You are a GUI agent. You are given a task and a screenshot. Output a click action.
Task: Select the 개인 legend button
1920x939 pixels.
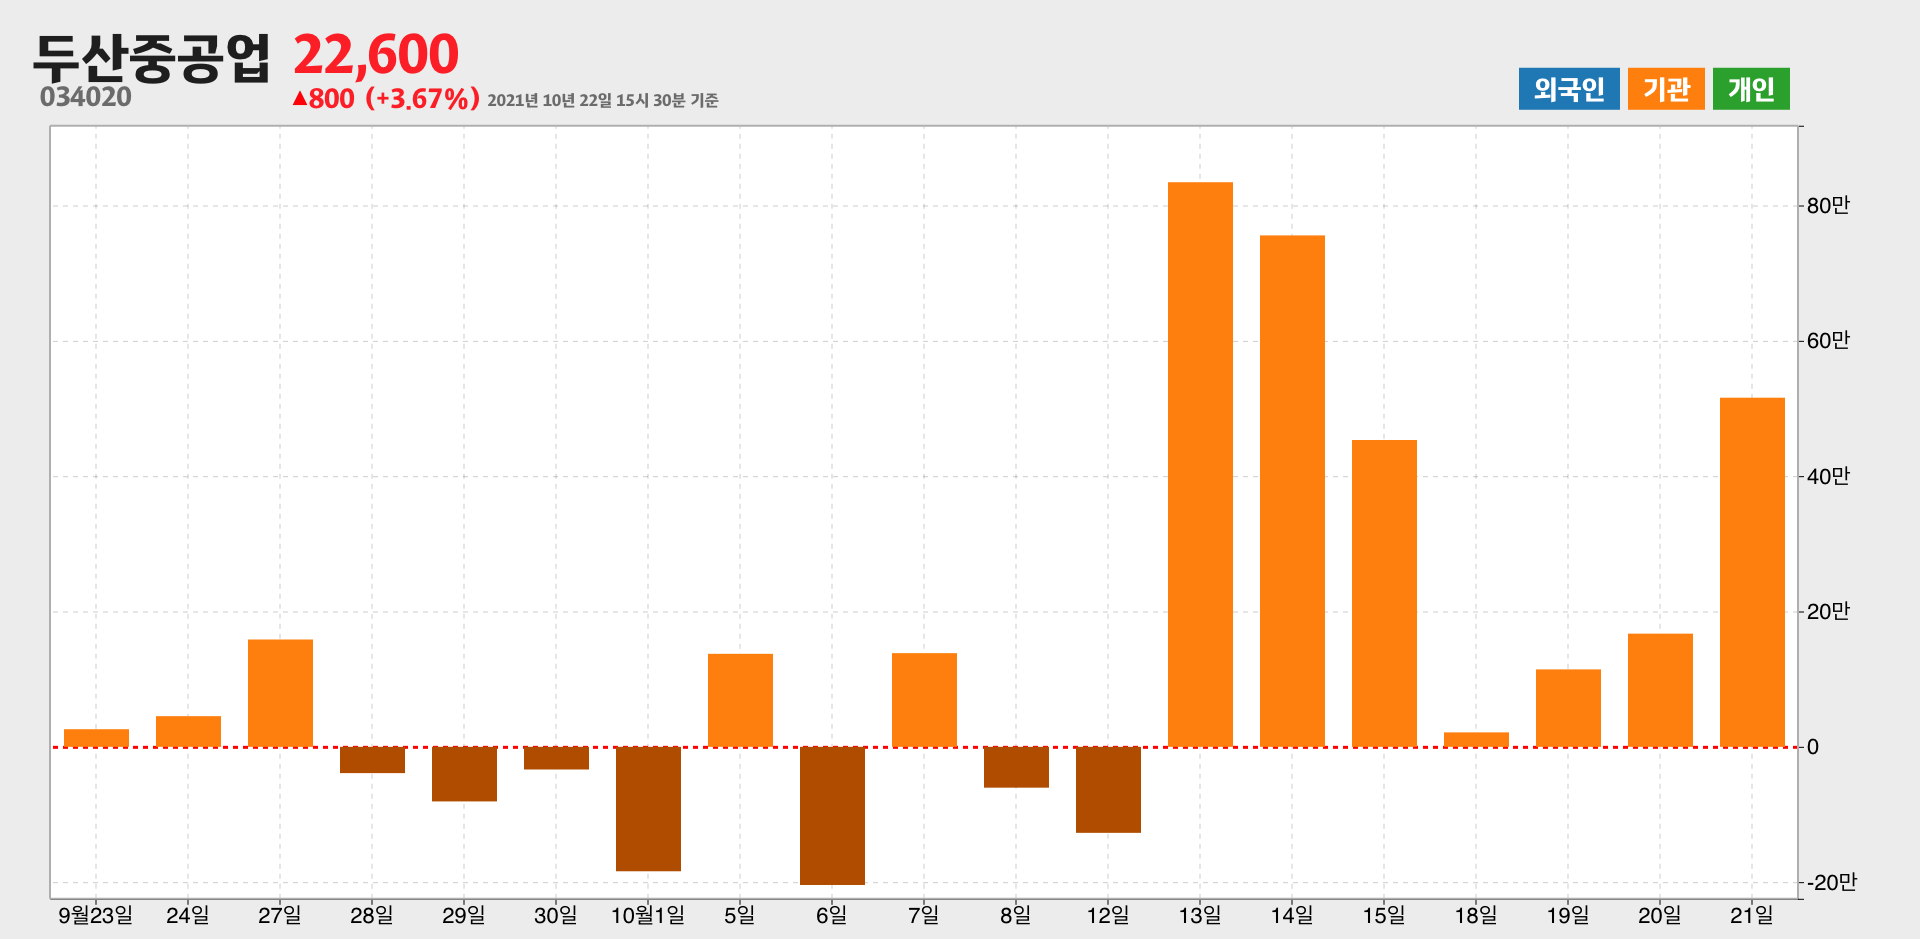tap(1751, 89)
